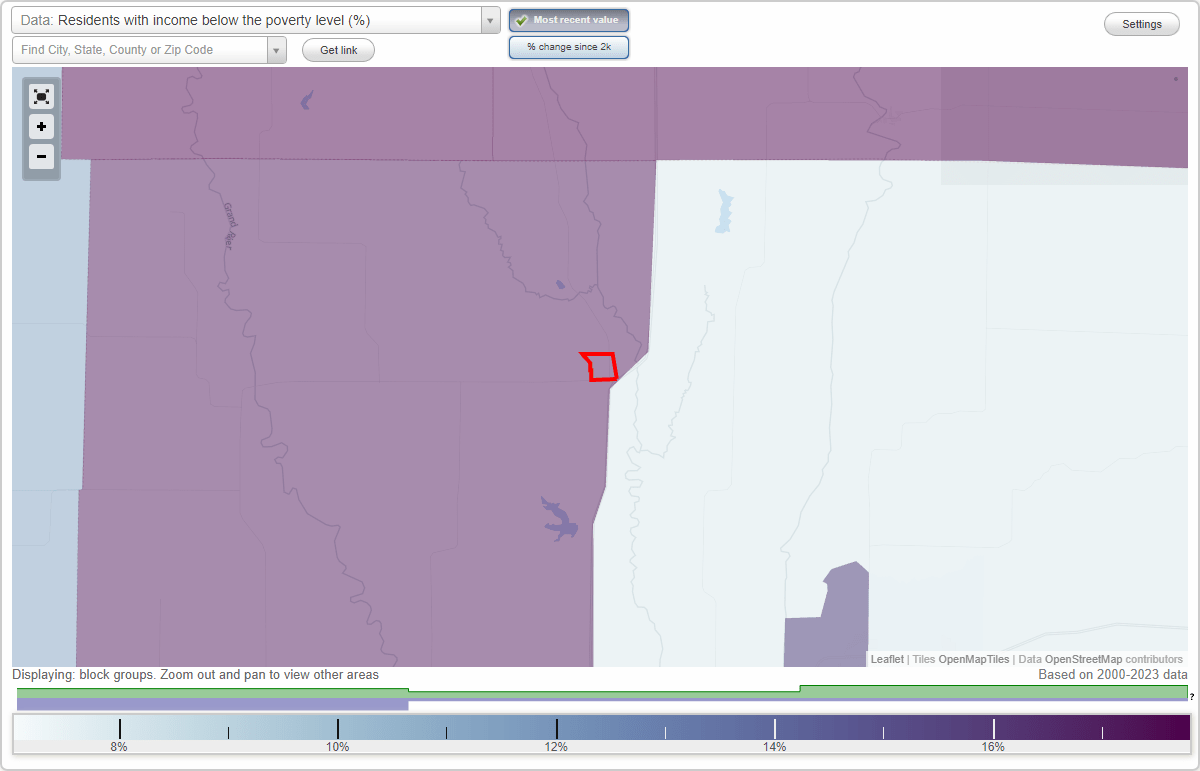This screenshot has width=1200, height=771.
Task: Open the Data selector dropdown
Action: [488, 19]
